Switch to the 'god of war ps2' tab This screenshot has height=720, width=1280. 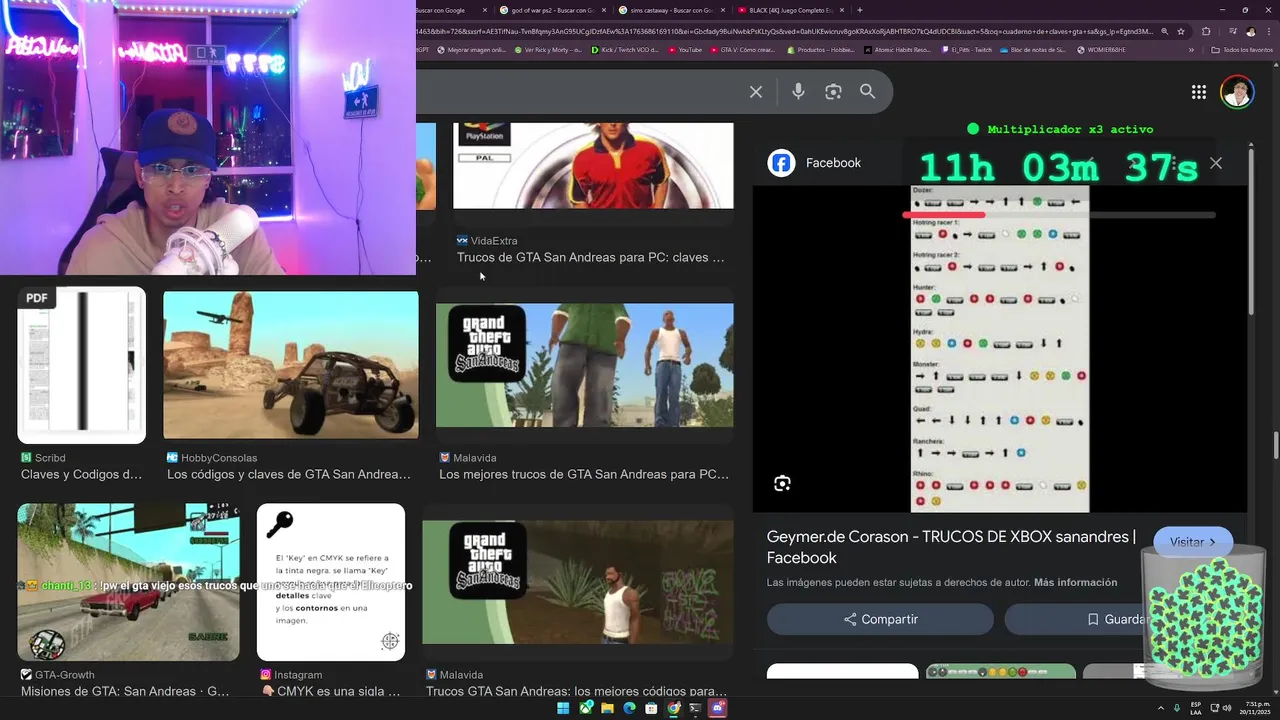[552, 10]
